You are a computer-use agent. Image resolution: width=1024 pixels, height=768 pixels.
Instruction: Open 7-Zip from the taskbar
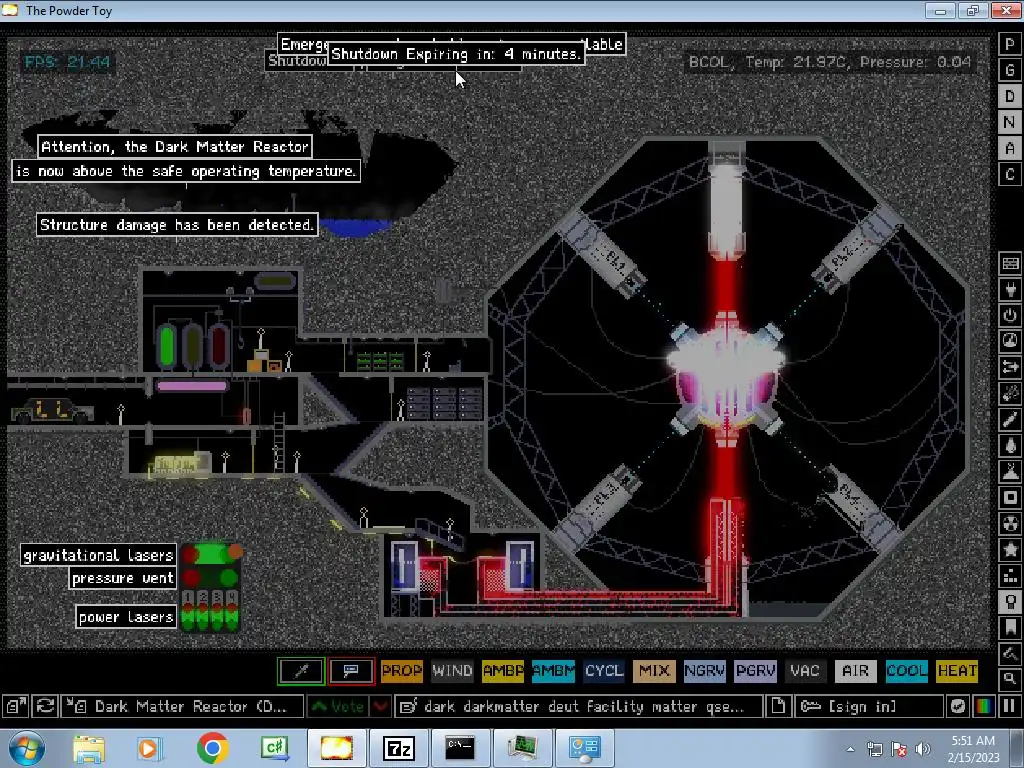pyautogui.click(x=398, y=748)
